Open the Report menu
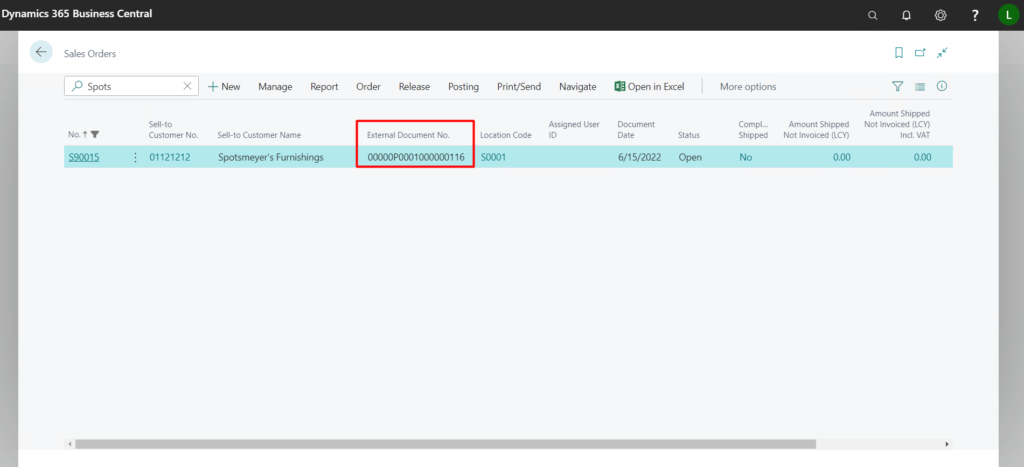1024x467 pixels. click(x=324, y=86)
